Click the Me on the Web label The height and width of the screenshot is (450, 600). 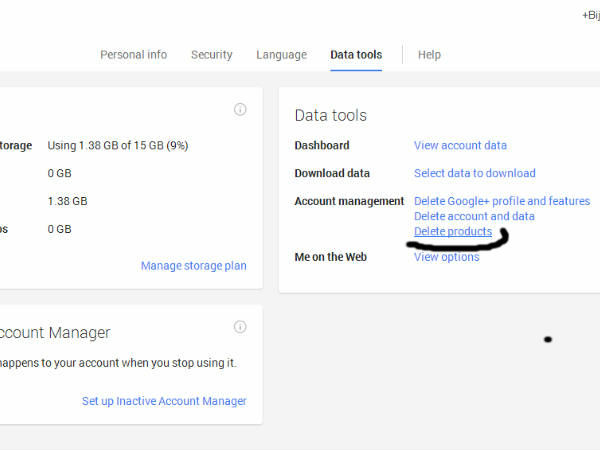point(331,257)
